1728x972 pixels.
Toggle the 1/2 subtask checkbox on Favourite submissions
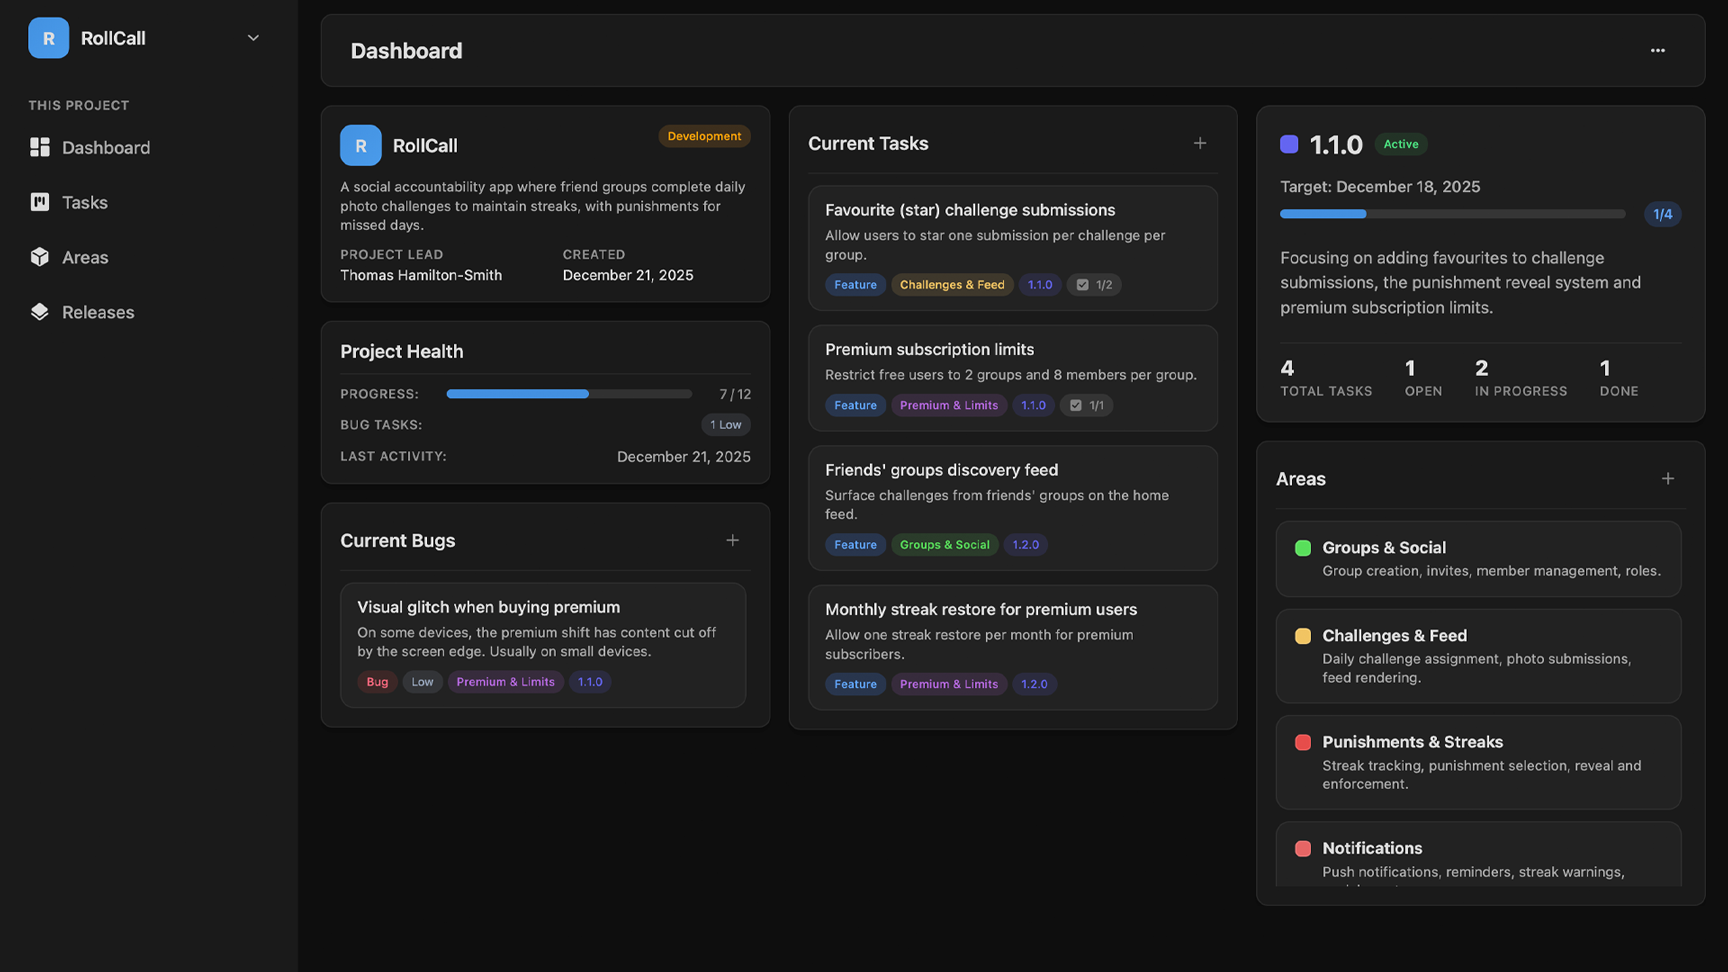(1083, 284)
